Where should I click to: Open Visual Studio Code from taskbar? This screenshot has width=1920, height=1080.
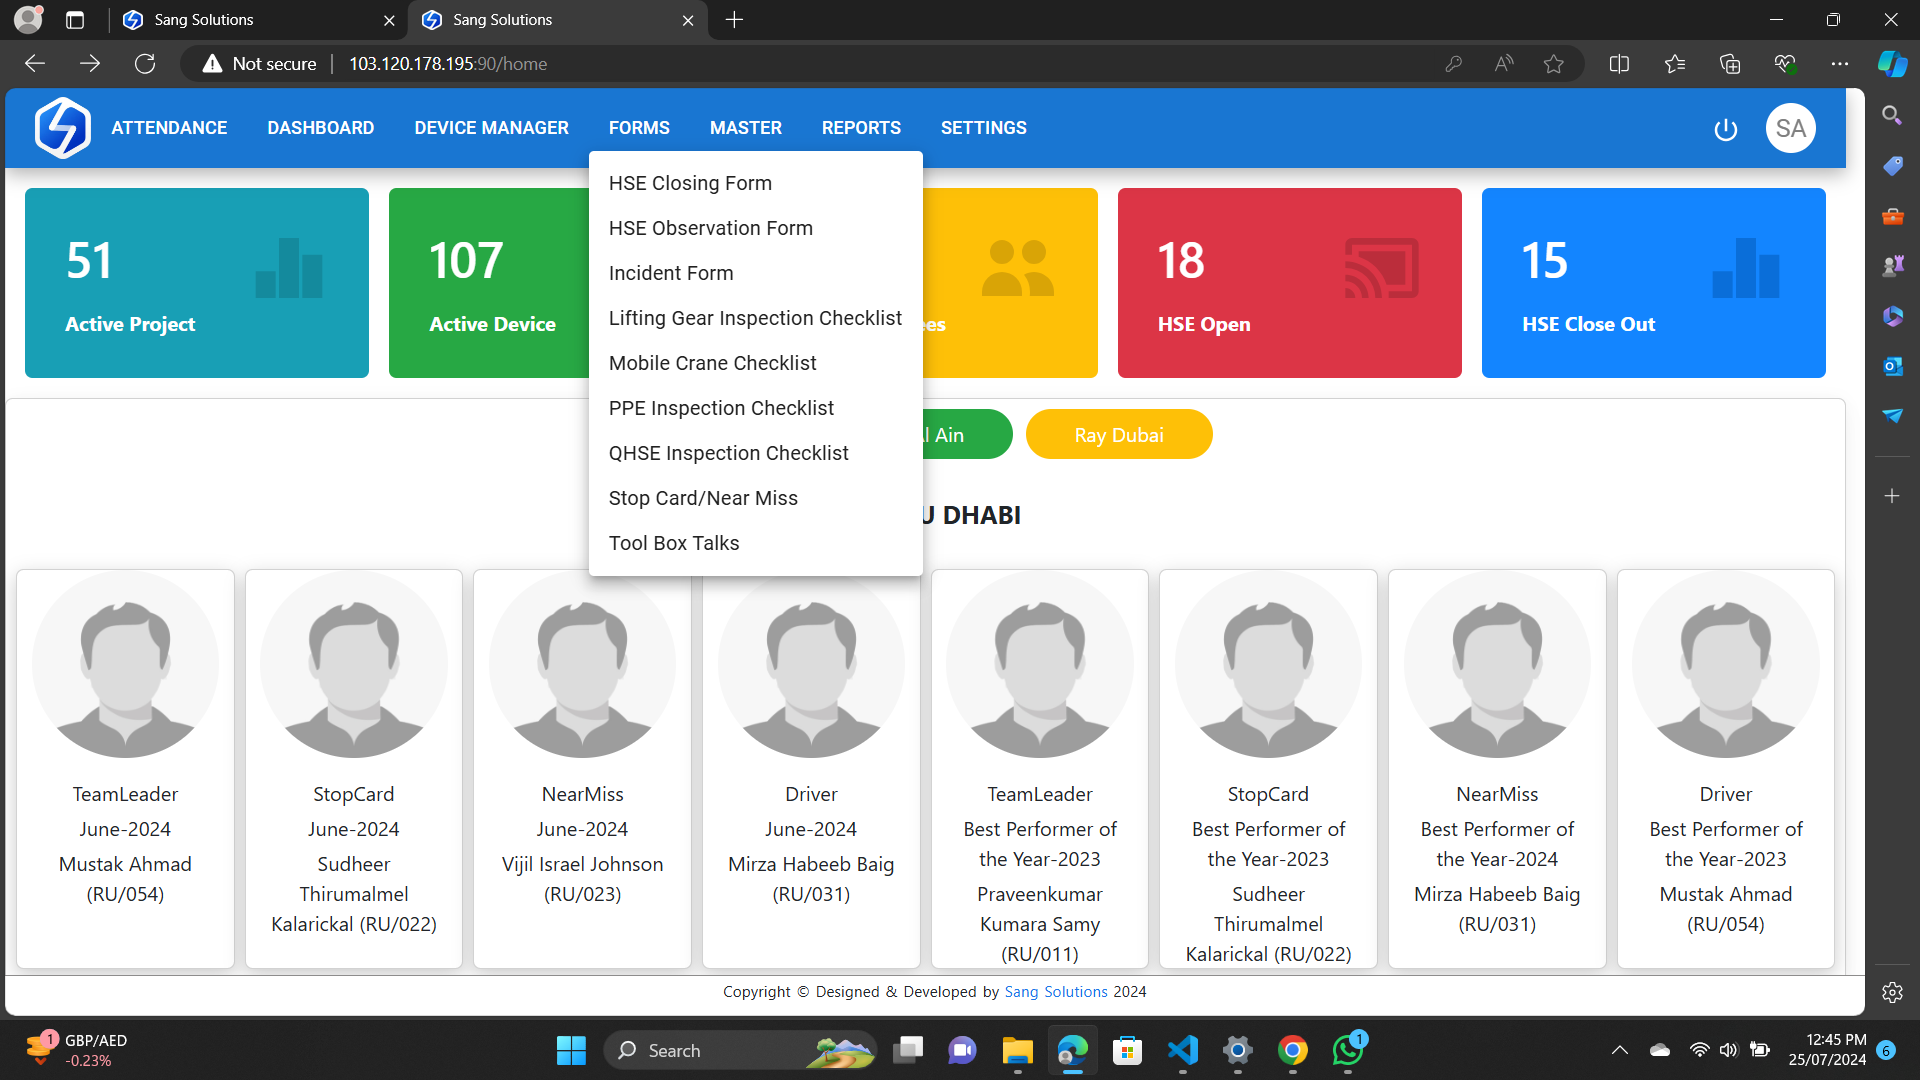tap(1182, 1050)
